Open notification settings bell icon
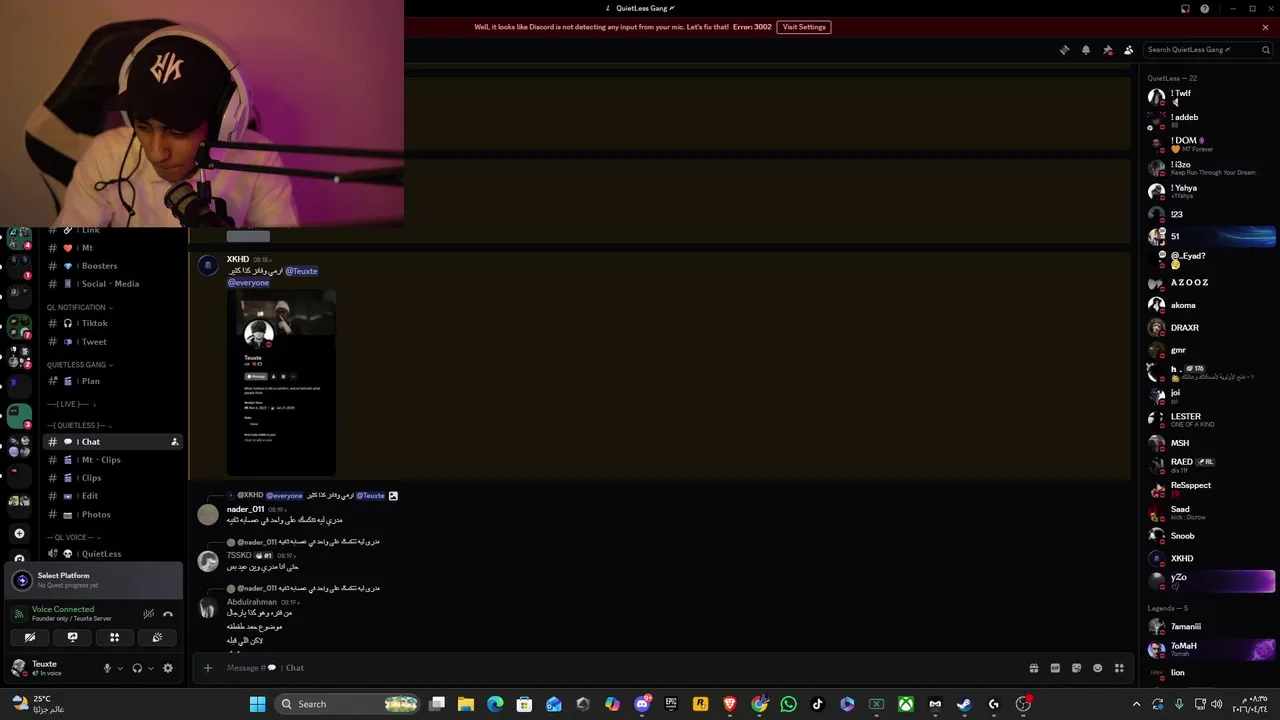 coord(1086,50)
